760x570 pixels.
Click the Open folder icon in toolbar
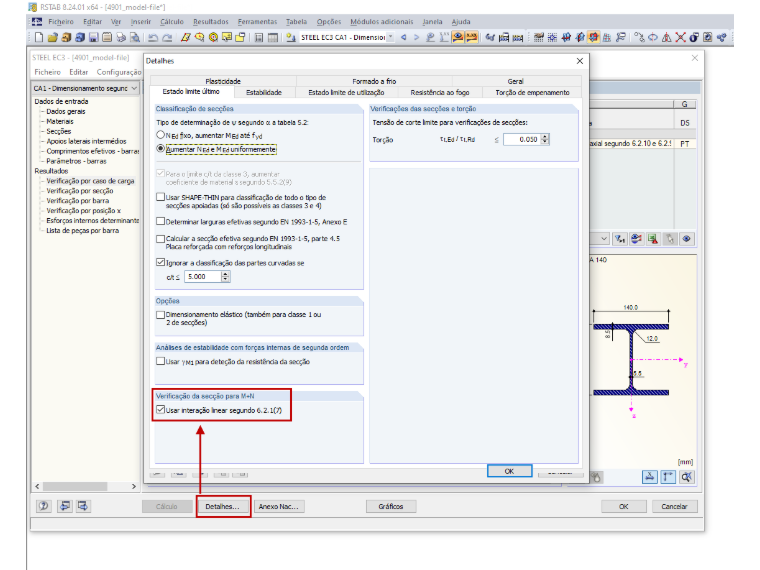pyautogui.click(x=52, y=37)
